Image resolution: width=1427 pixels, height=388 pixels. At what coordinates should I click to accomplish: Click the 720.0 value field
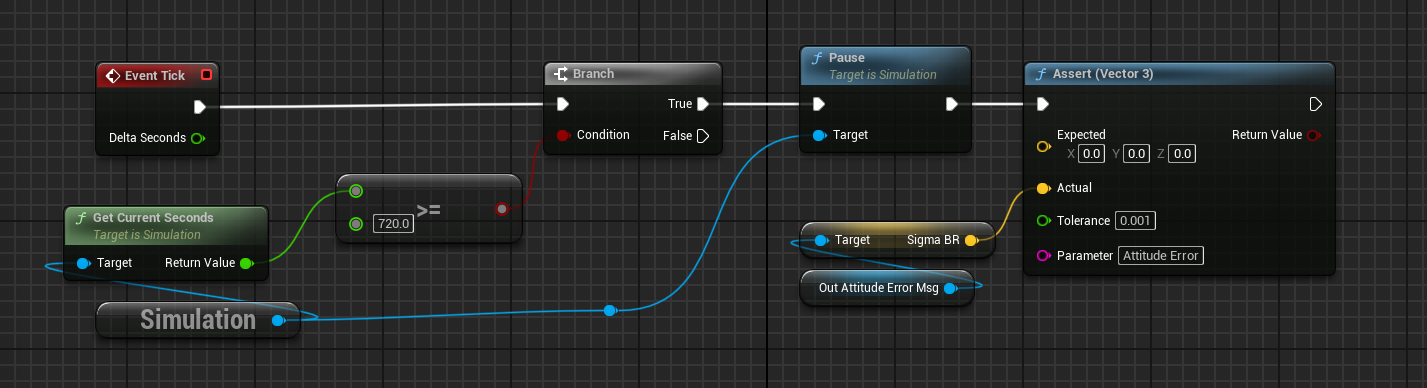point(393,224)
